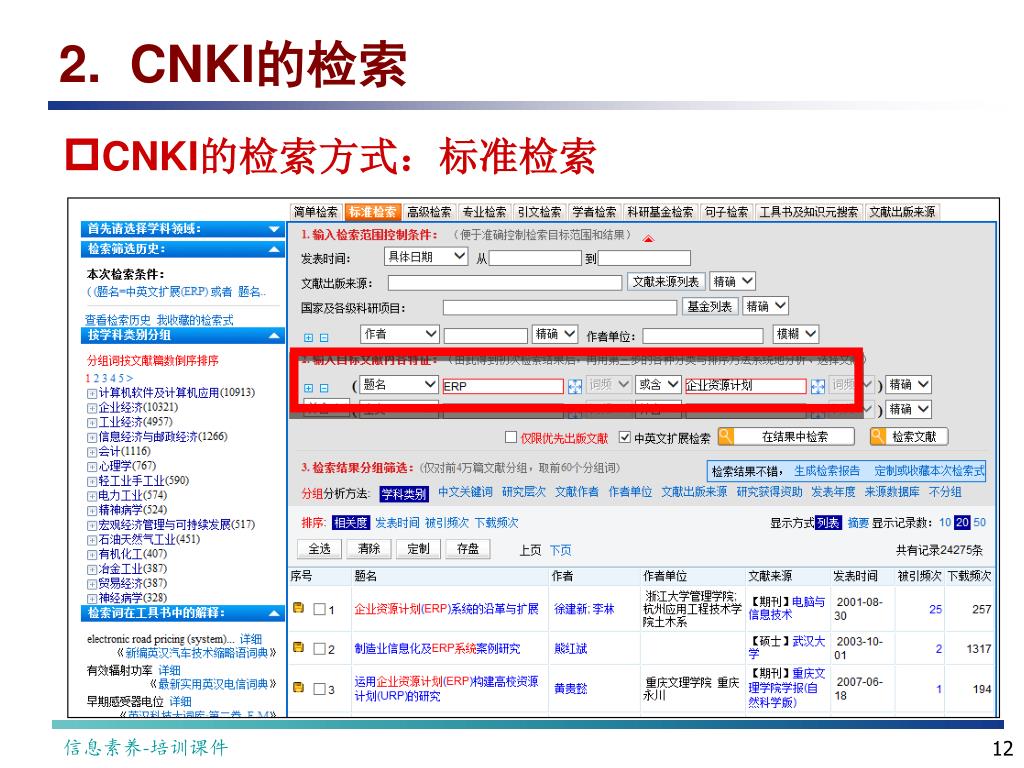The height and width of the screenshot is (768, 1024).
Task: Expand 计算机软件及计算机应用 tree node
Action: 91,394
